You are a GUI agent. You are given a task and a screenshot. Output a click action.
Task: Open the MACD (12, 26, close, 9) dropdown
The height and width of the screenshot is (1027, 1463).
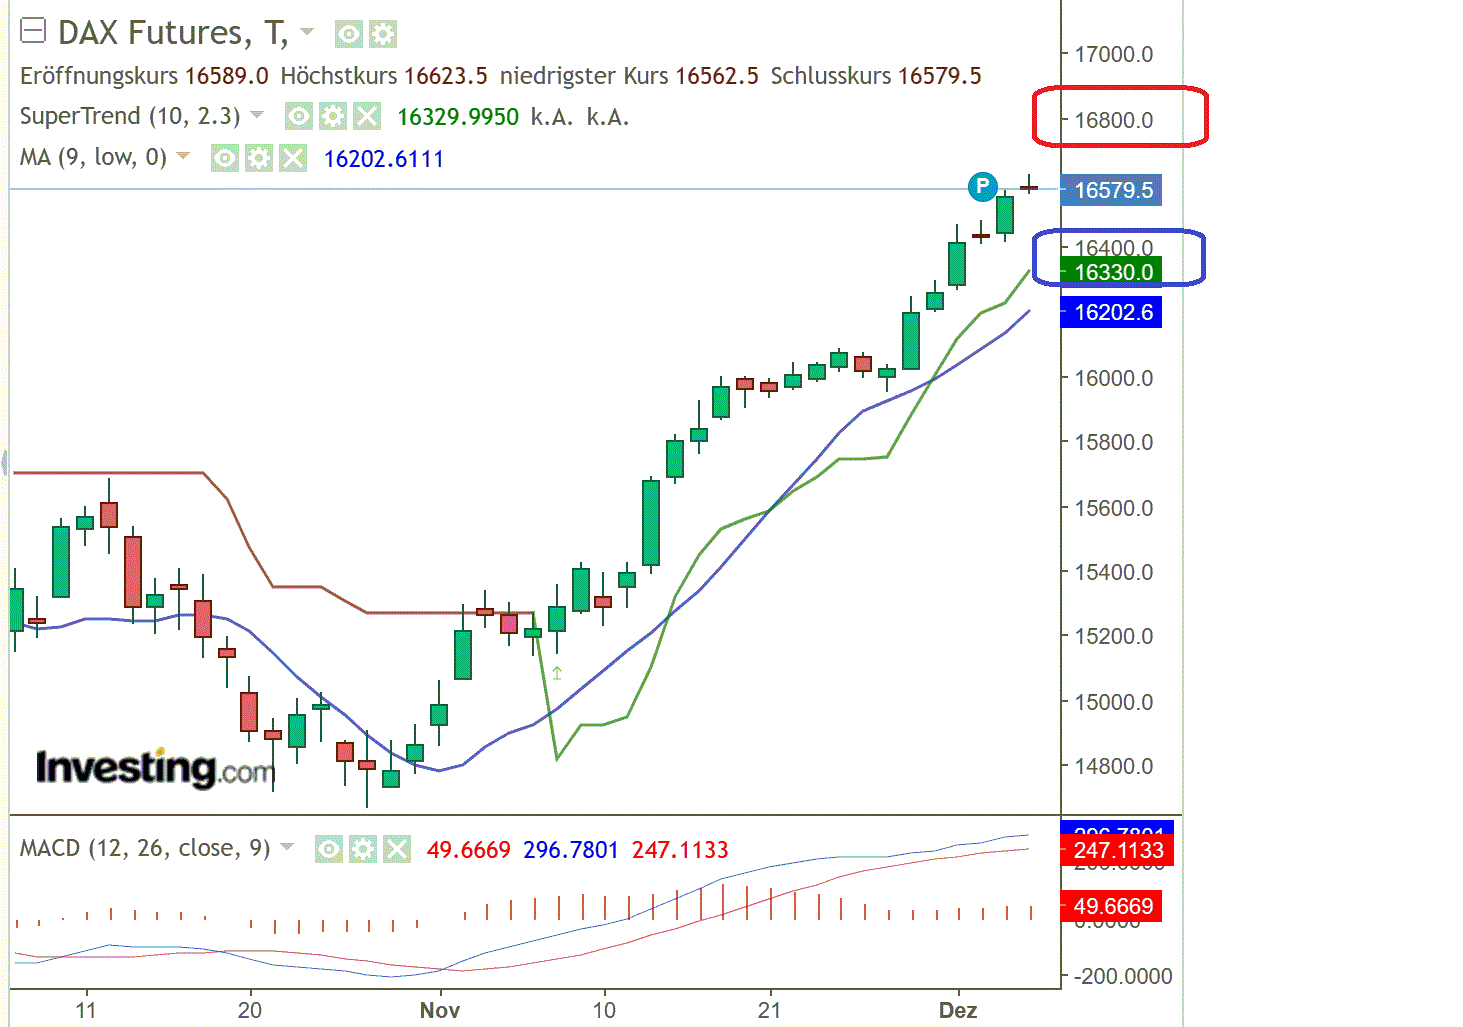pyautogui.click(x=287, y=847)
